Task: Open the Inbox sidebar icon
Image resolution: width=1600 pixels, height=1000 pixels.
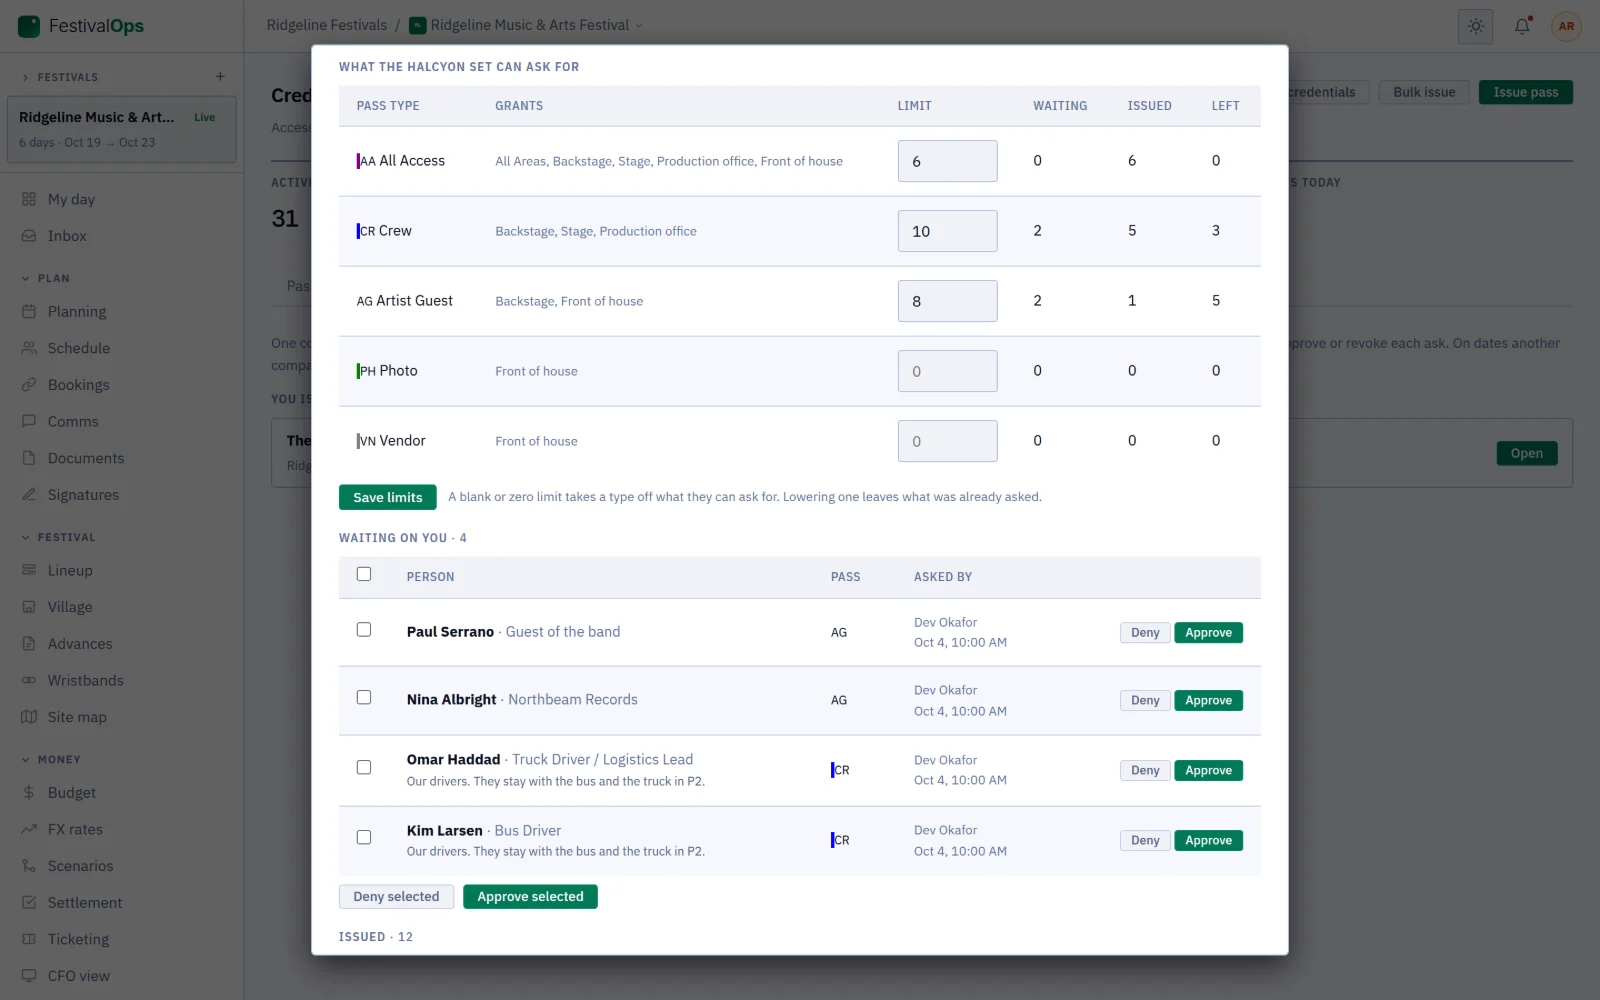Action: coord(29,236)
